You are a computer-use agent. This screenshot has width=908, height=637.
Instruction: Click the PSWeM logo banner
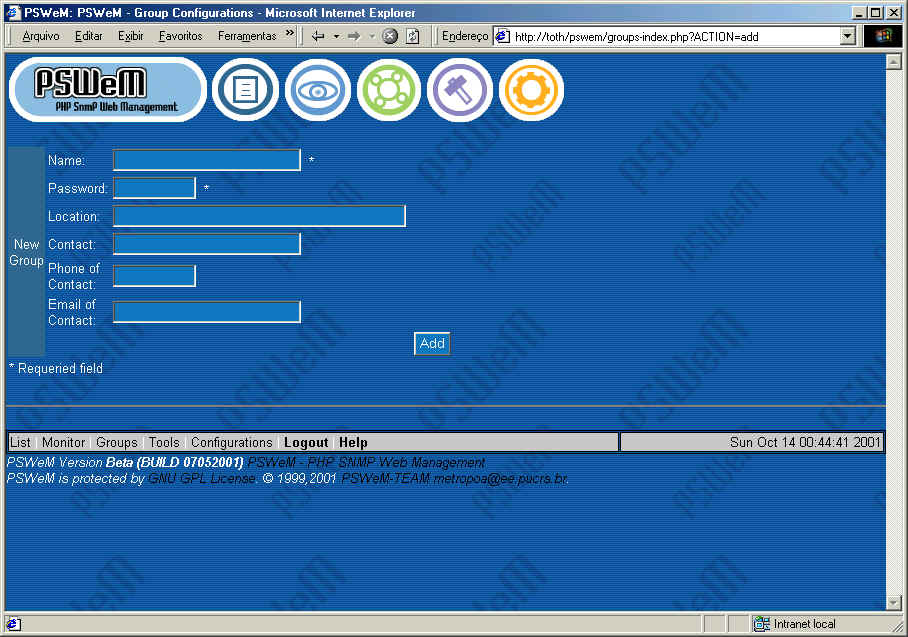[107, 90]
